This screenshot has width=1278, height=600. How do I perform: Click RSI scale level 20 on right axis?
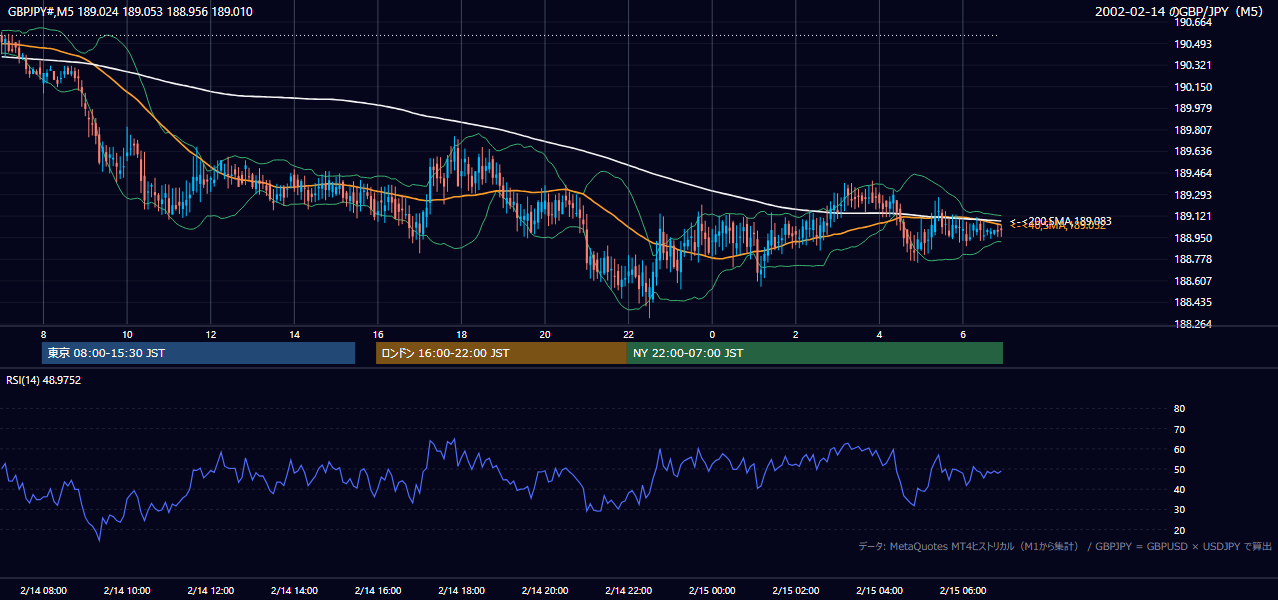(1179, 530)
